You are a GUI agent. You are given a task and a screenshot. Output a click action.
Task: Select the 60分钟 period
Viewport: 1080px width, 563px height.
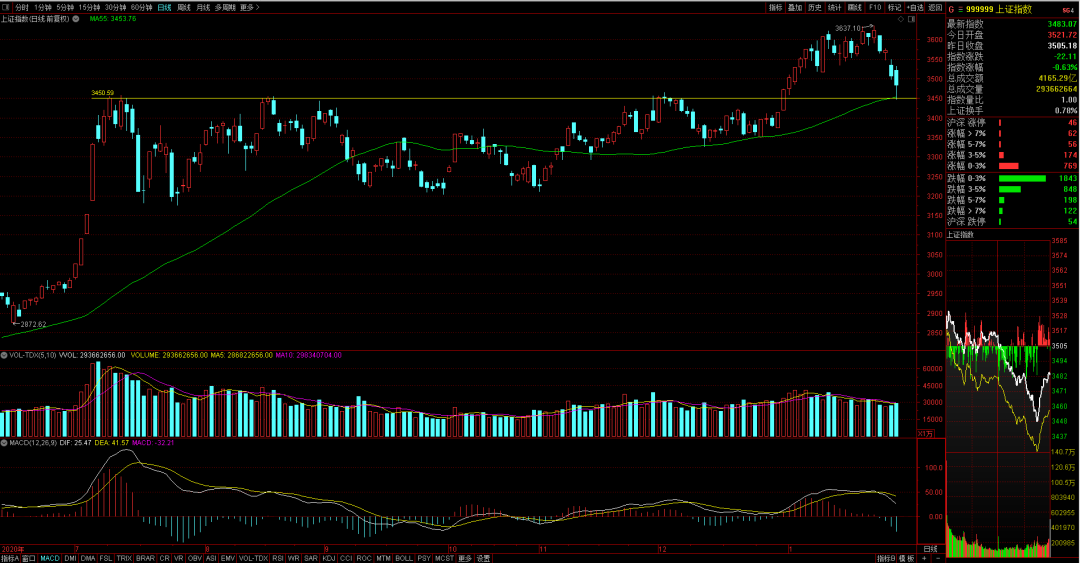pos(141,8)
